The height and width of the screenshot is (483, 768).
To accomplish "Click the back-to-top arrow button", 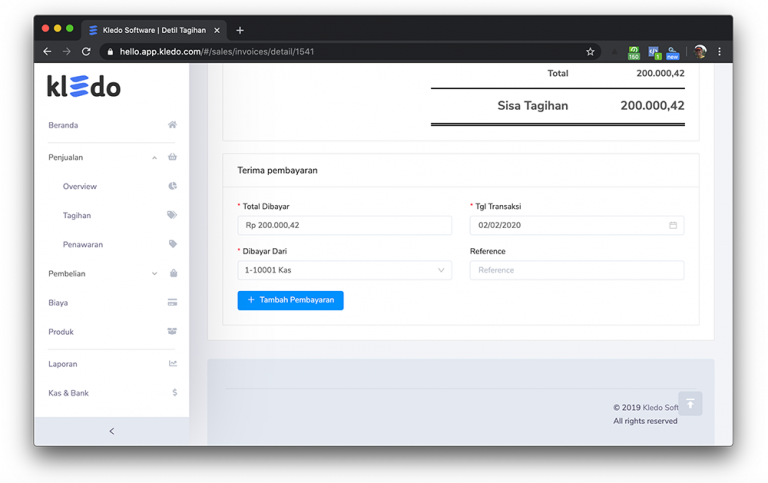I will click(x=690, y=404).
